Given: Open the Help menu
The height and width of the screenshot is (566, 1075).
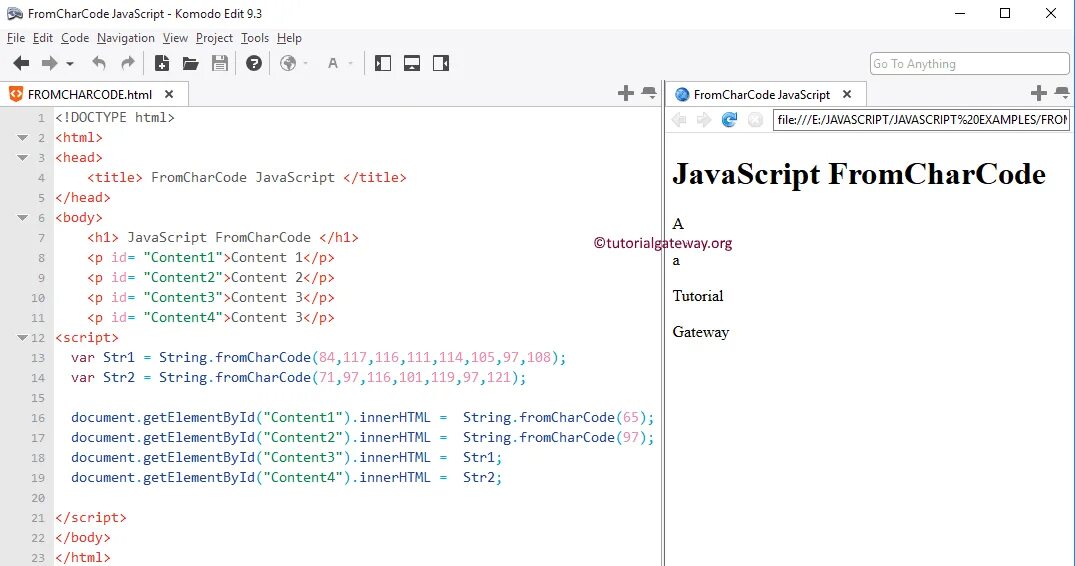Looking at the screenshot, I should coord(289,38).
